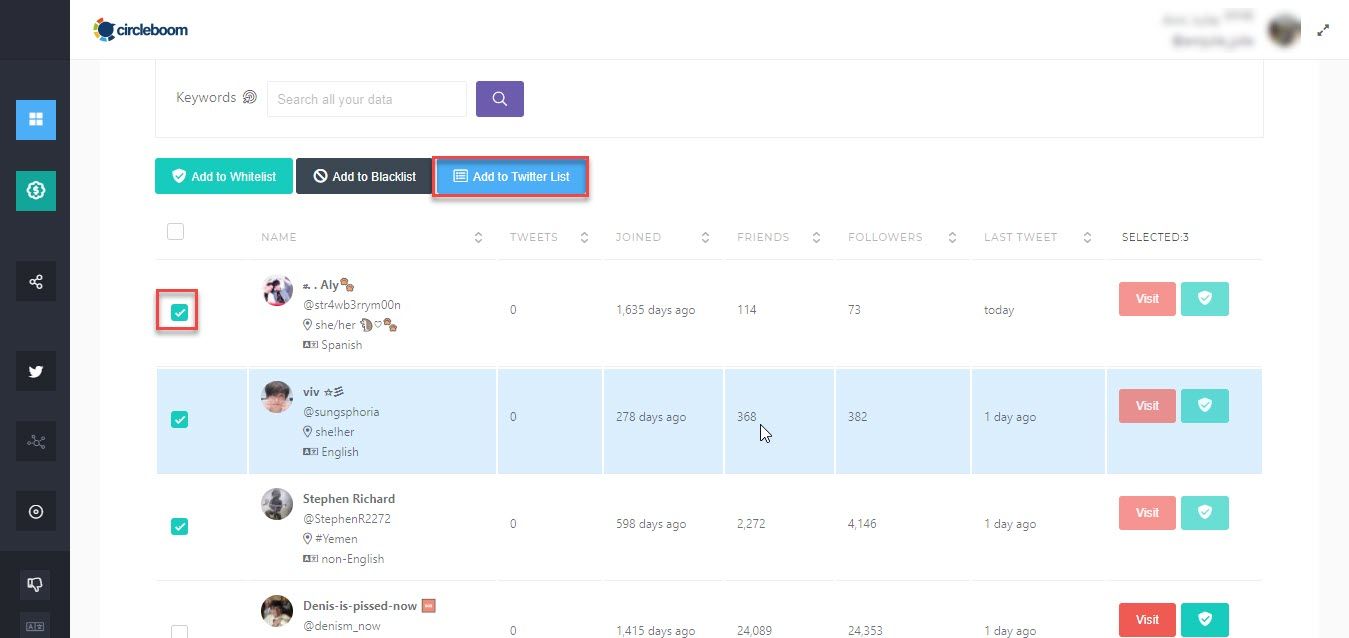Click the 'non-English' language label
The image size is (1349, 638).
coord(353,559)
